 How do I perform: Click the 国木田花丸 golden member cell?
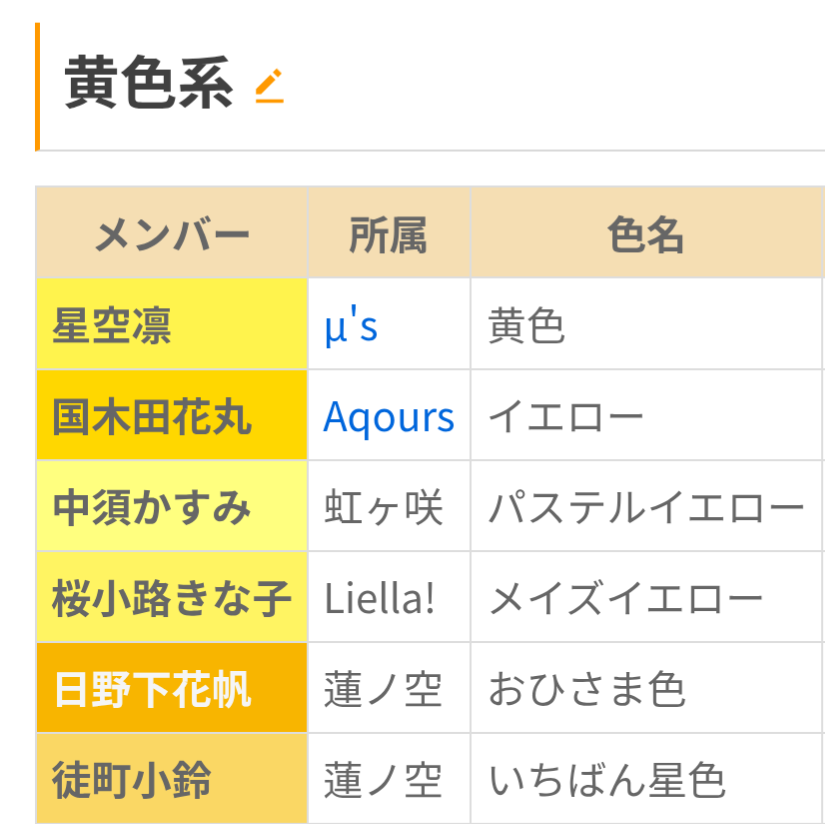(172, 415)
